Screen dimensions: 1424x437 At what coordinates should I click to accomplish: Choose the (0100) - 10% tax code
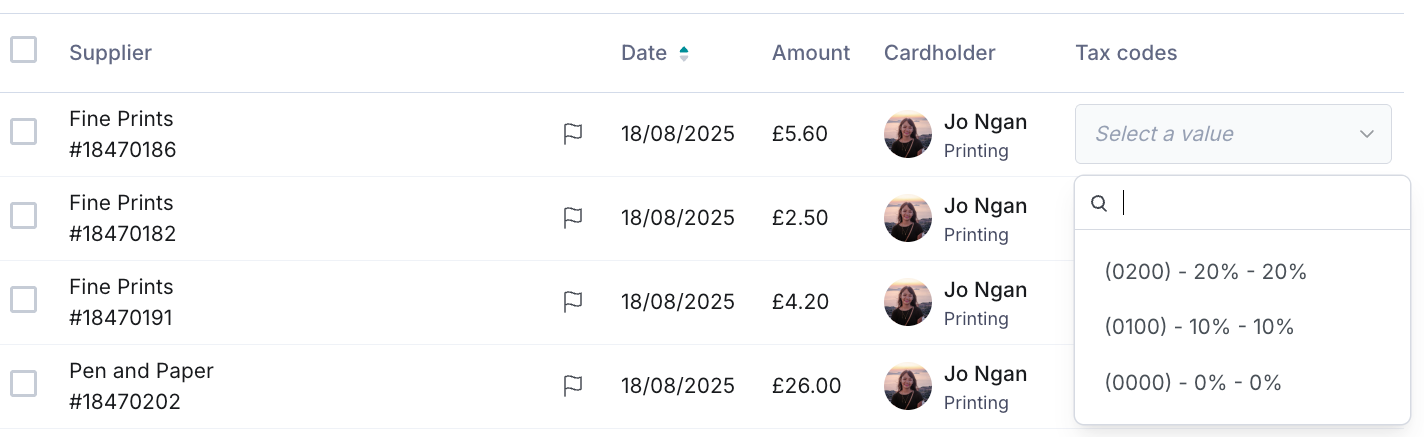[1199, 327]
